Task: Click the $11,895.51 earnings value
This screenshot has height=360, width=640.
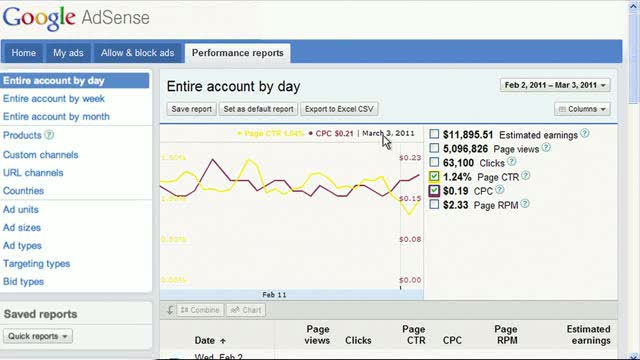Action: (x=468, y=135)
